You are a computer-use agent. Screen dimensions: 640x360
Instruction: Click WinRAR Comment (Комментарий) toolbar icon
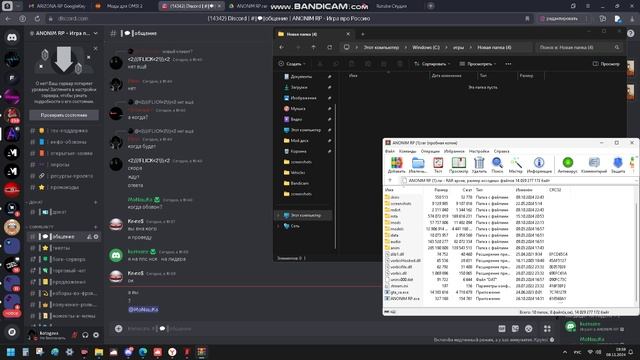(x=594, y=165)
